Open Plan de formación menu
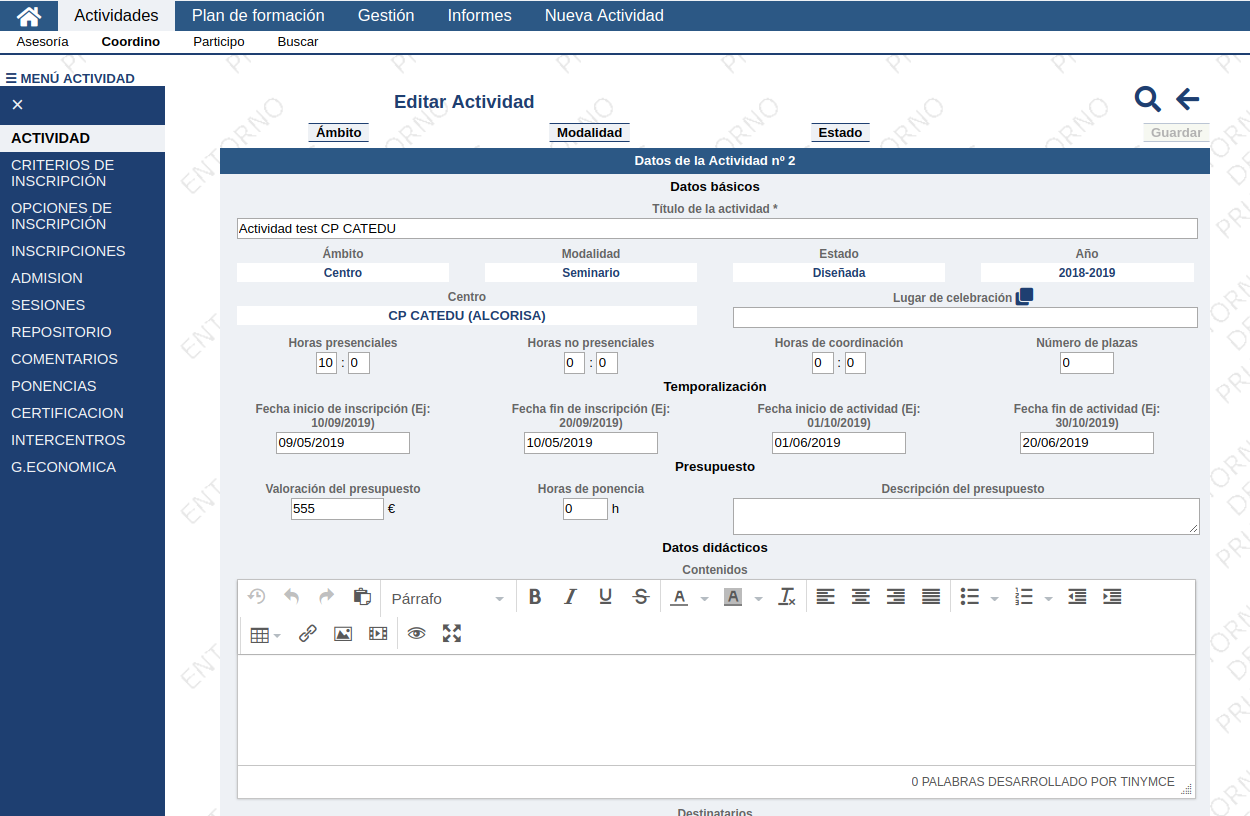The image size is (1250, 816). [x=258, y=15]
